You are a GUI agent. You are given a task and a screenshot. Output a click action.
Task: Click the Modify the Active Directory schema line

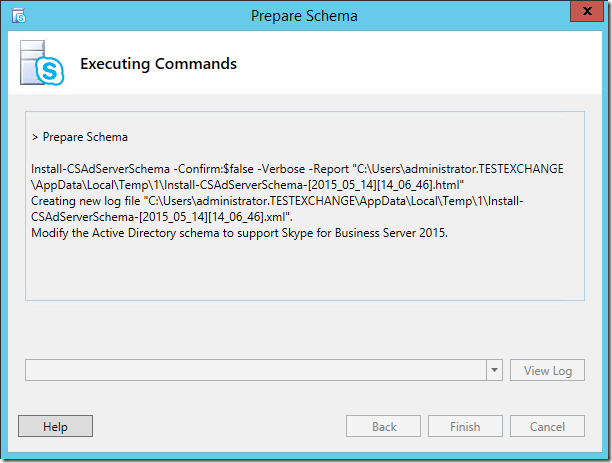click(x=239, y=233)
